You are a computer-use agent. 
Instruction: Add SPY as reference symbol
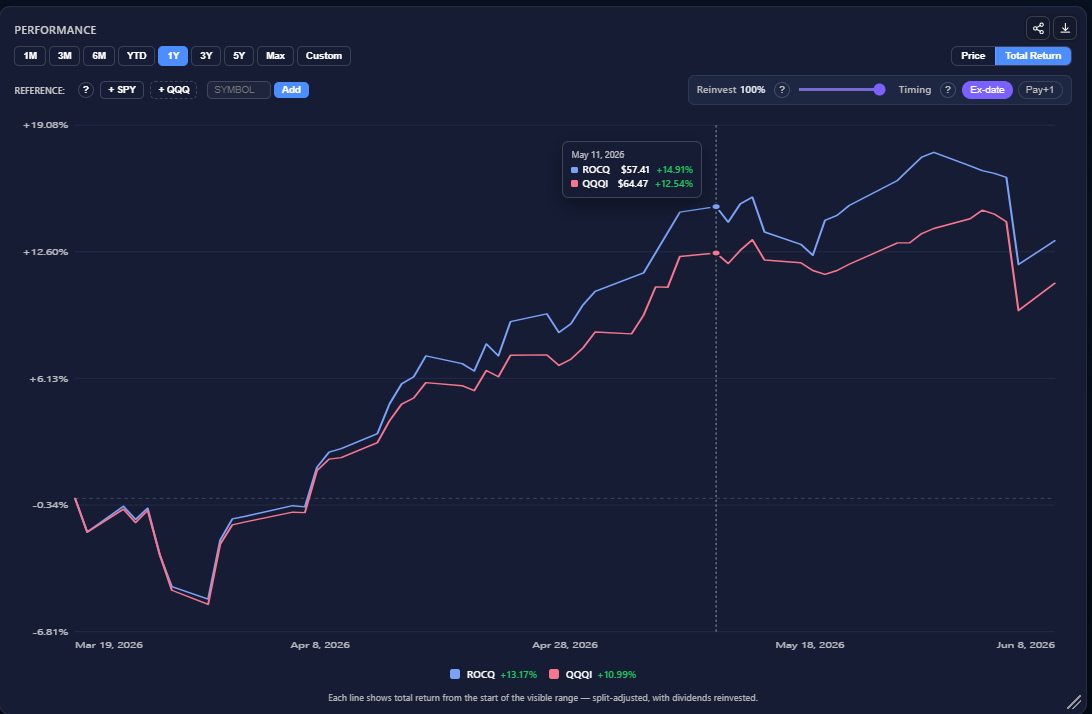[122, 90]
